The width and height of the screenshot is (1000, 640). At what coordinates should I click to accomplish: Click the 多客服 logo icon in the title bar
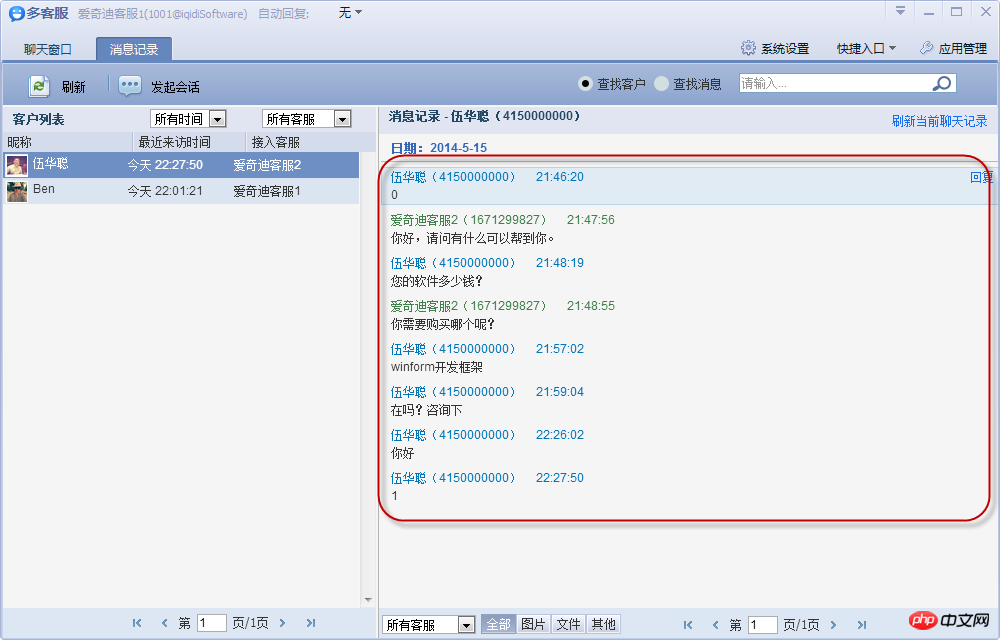click(17, 13)
